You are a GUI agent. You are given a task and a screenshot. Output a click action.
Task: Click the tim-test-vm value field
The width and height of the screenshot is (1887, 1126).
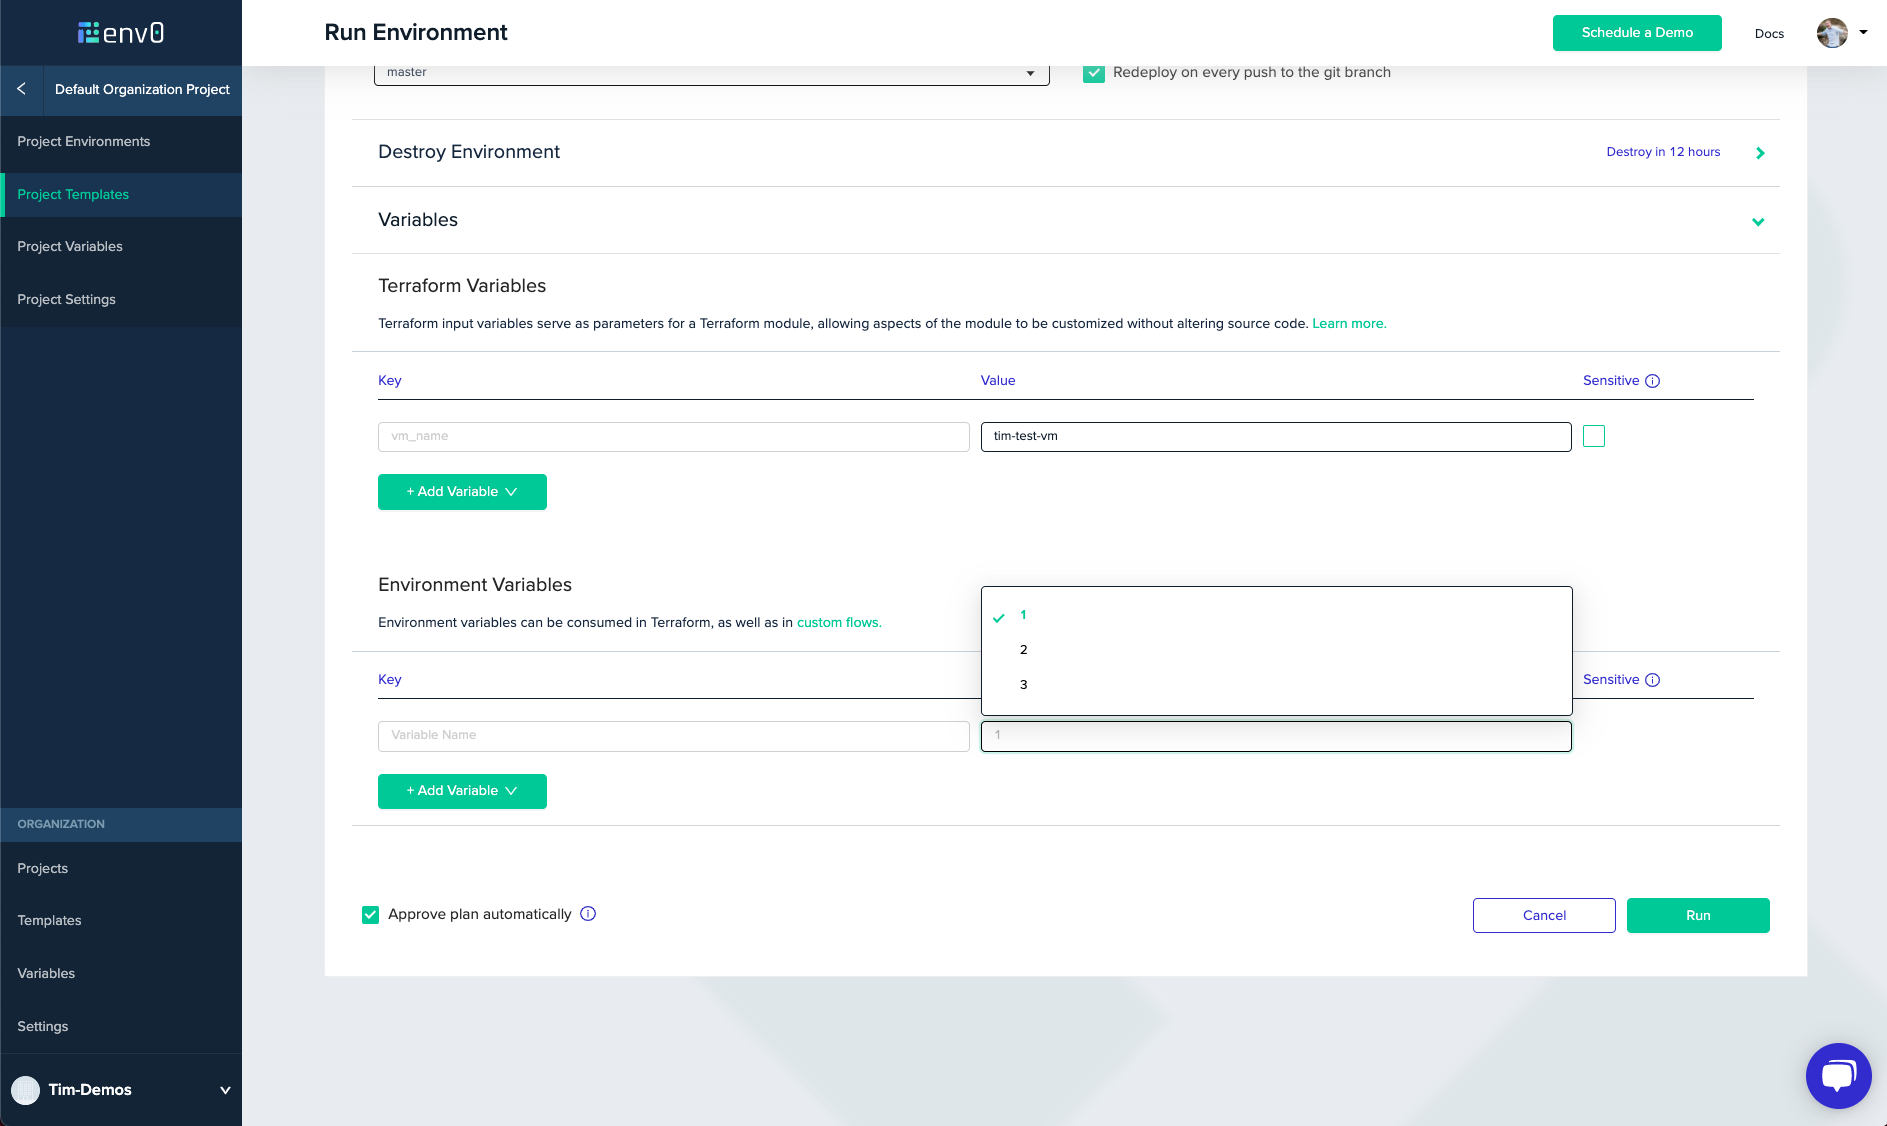(x=1276, y=437)
